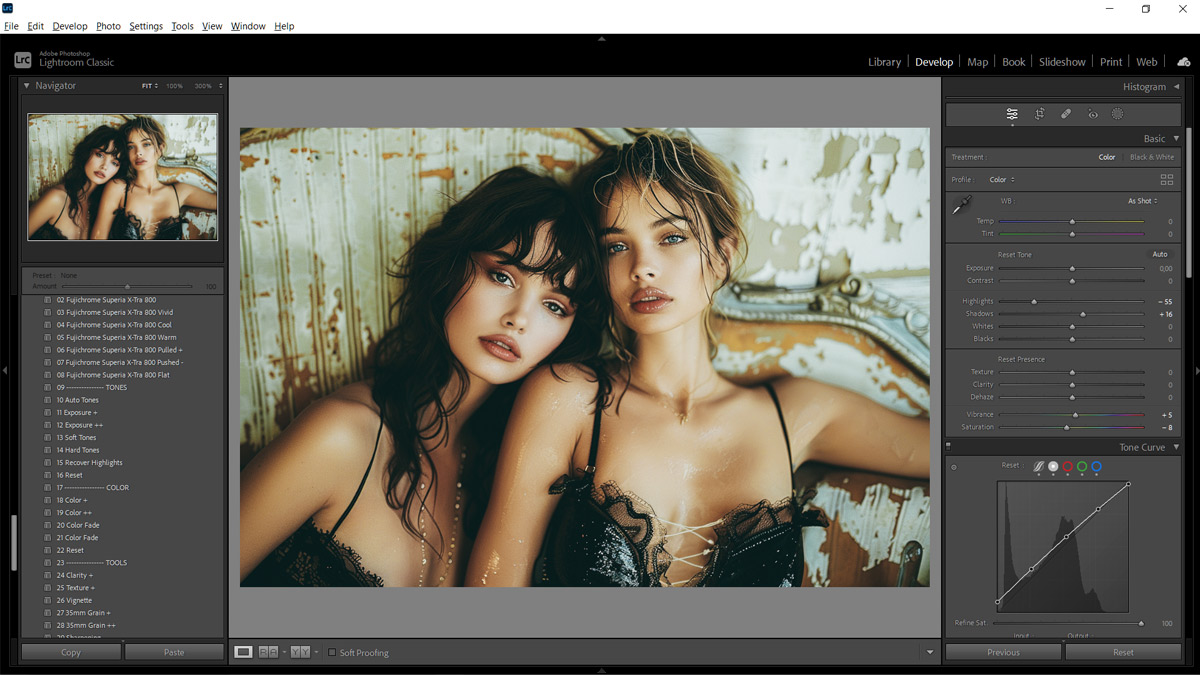
Task: Open the Spot Removal healing tool
Action: point(1066,113)
